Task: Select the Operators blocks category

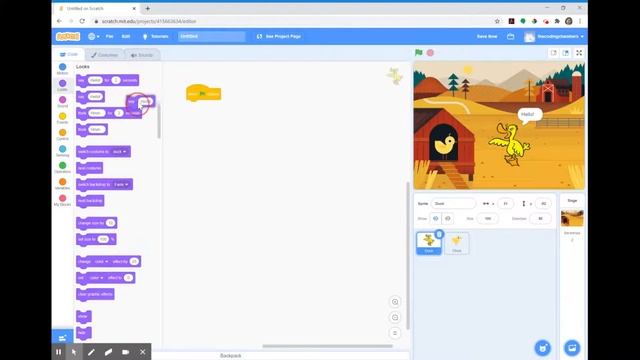Action: pyautogui.click(x=62, y=167)
